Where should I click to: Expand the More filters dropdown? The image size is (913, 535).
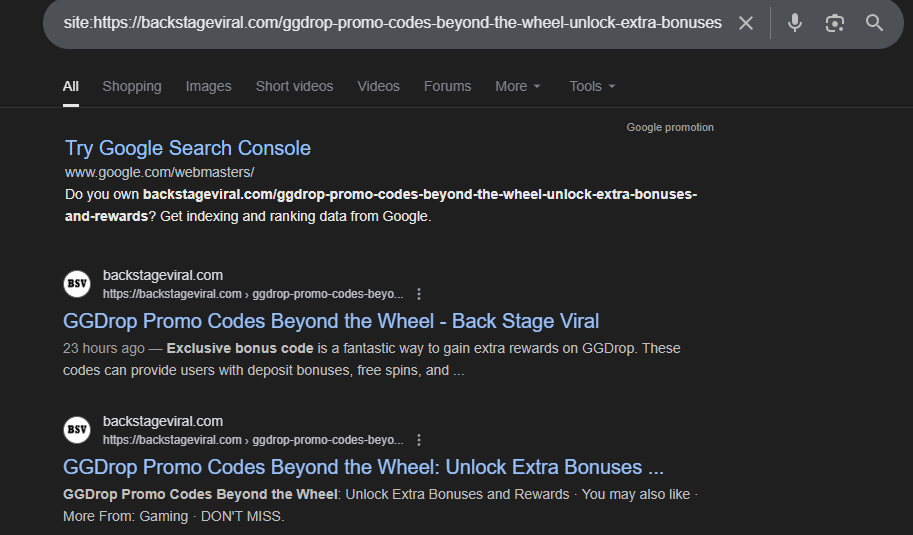coord(518,86)
